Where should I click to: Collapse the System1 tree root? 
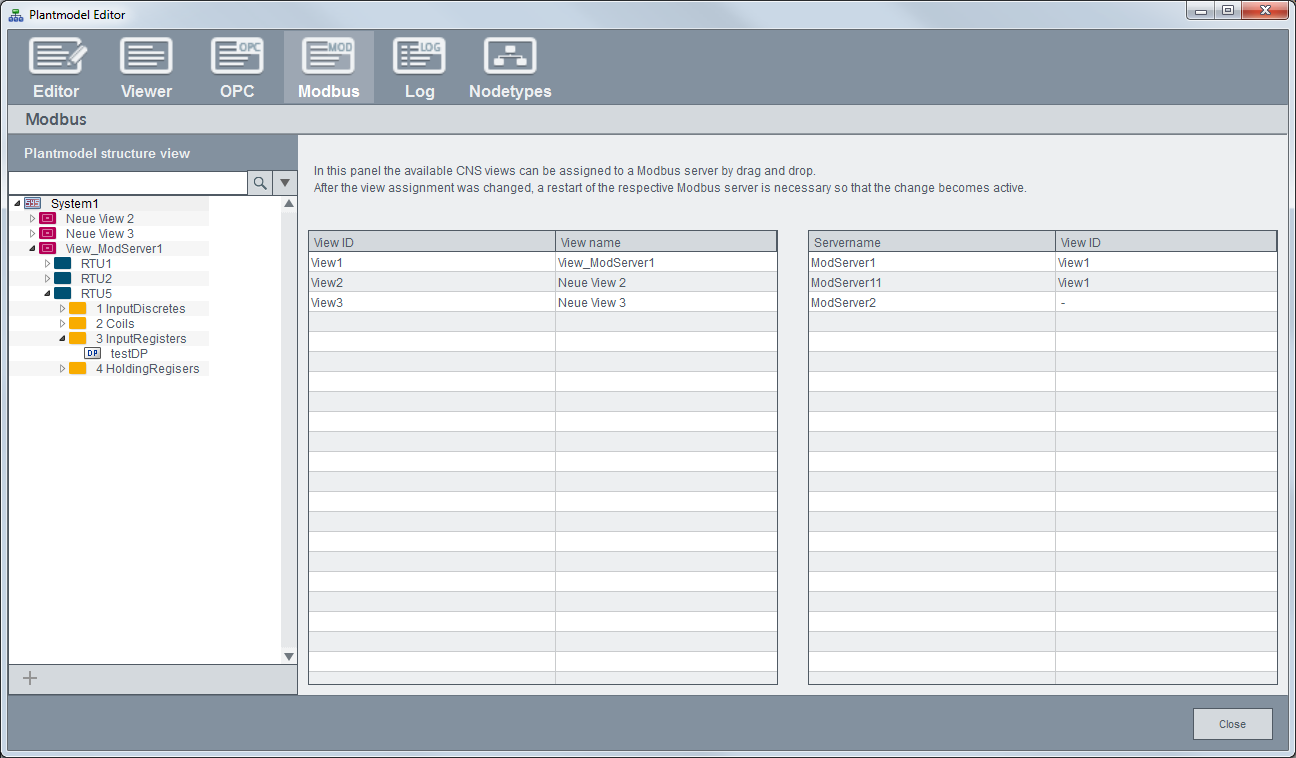(18, 204)
